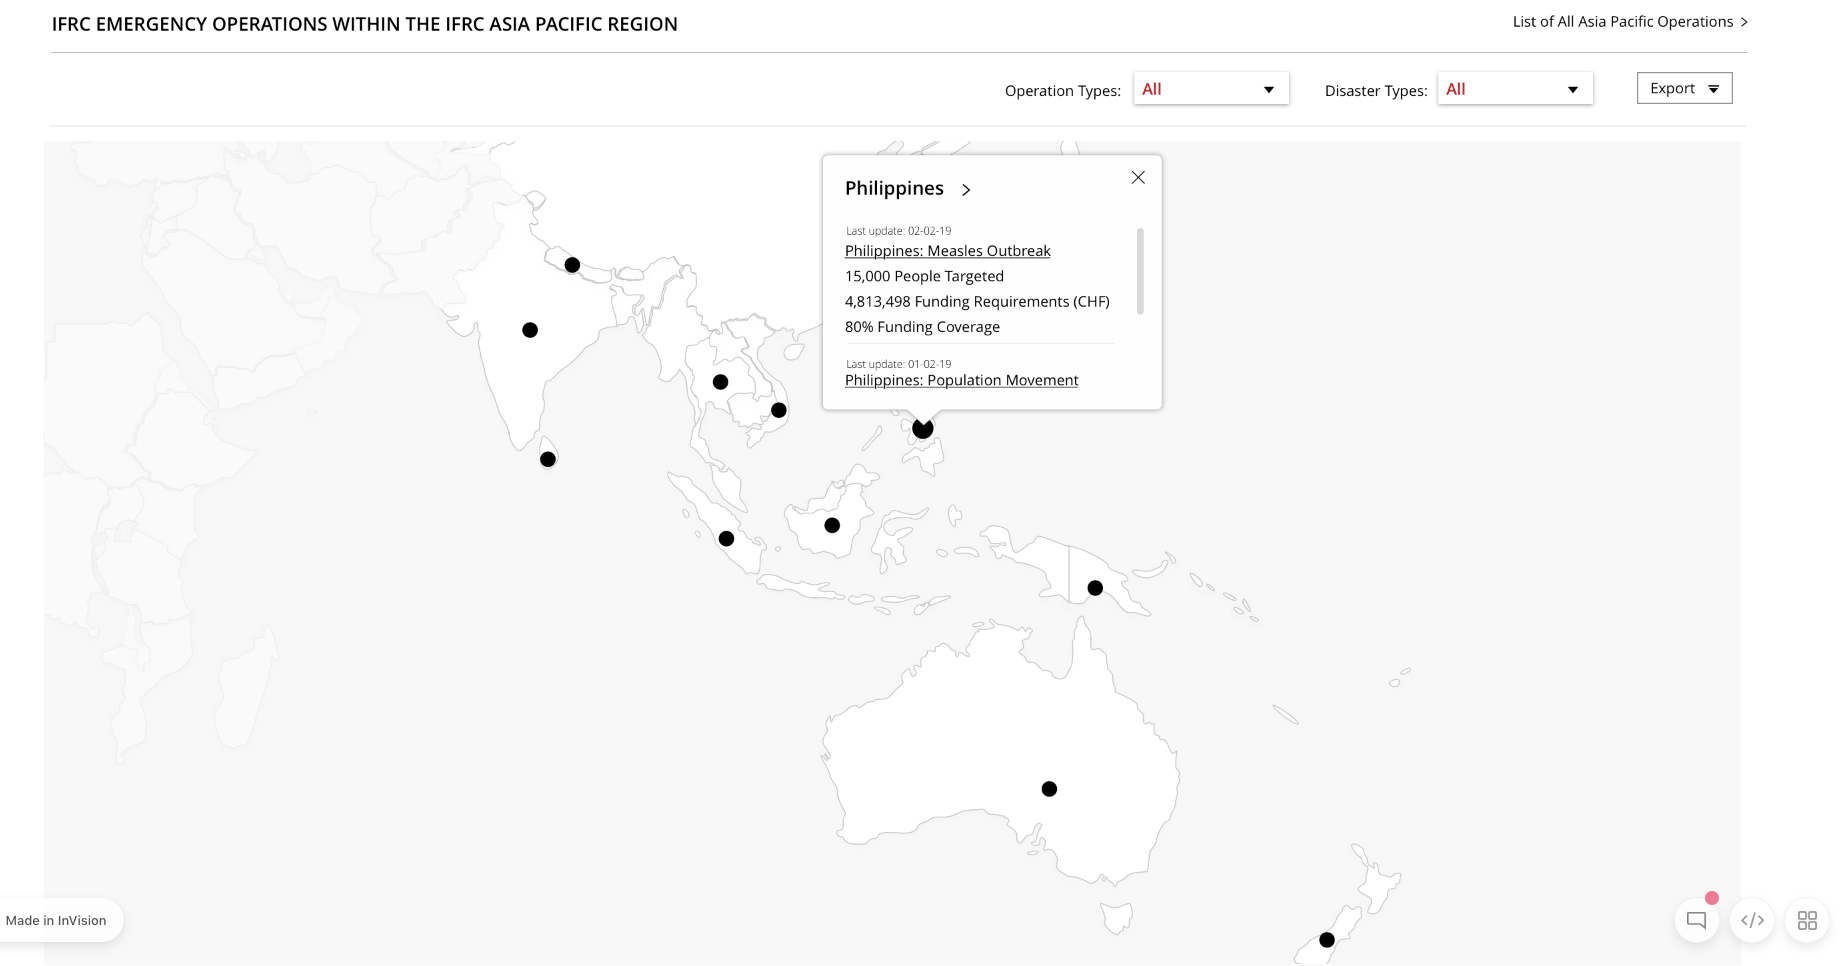The image size is (1842, 966).
Task: Open the Philippines: Measles Outbreak report
Action: (x=947, y=250)
